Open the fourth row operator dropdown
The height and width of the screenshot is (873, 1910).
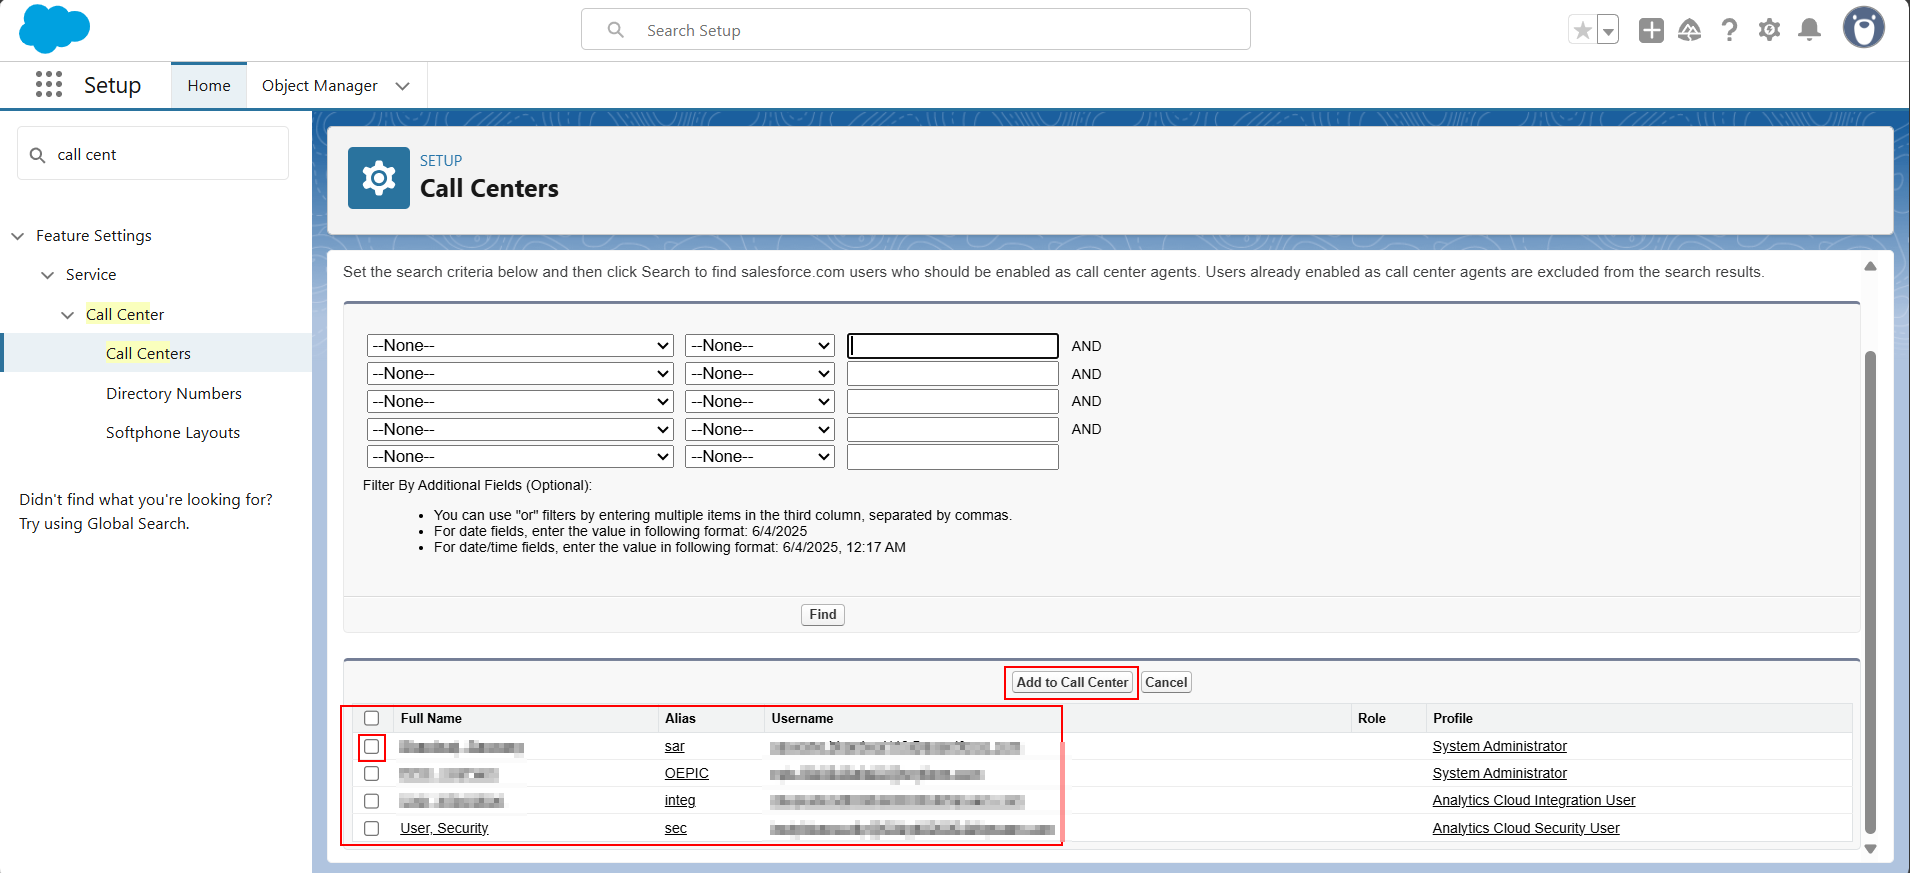point(760,430)
